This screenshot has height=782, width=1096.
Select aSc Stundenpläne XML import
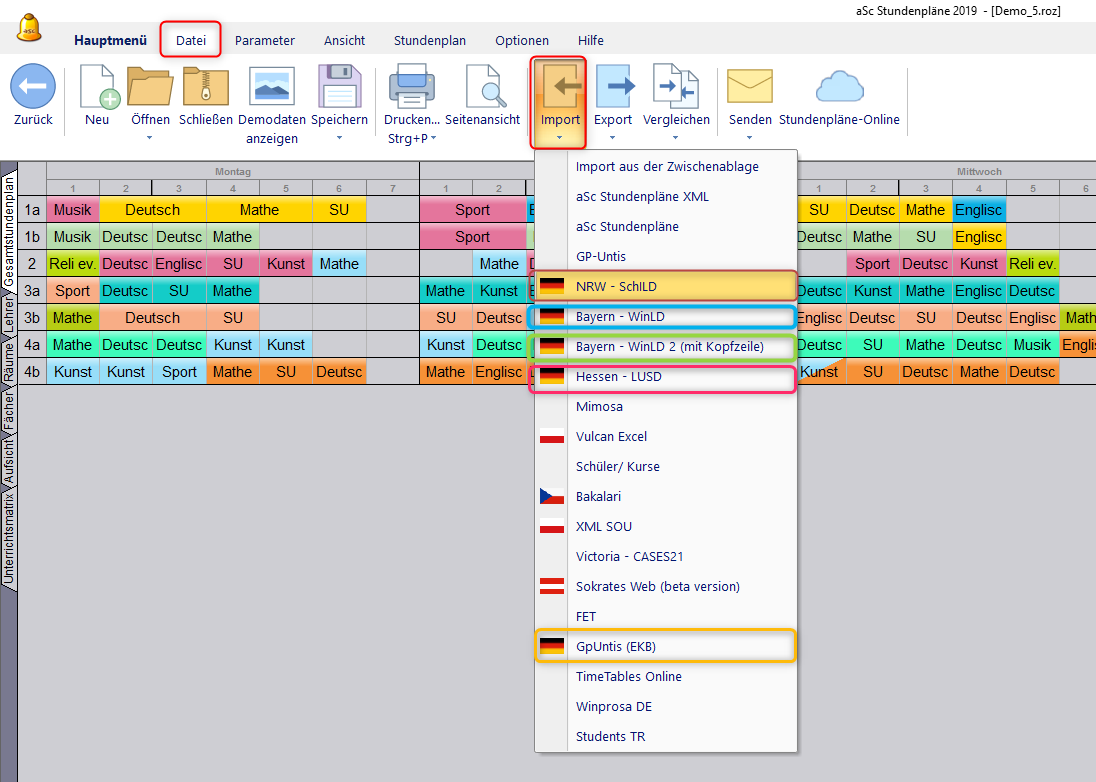(x=666, y=196)
